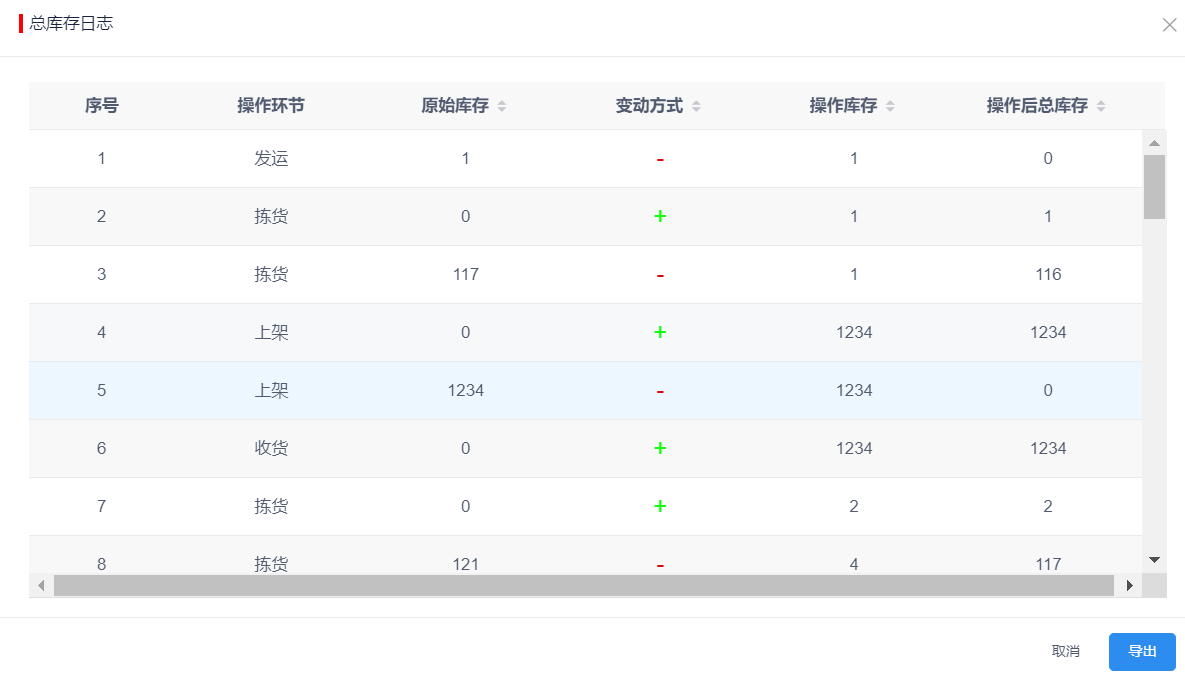Click final stock 1234 in row 6
The image size is (1185, 678).
point(1048,448)
